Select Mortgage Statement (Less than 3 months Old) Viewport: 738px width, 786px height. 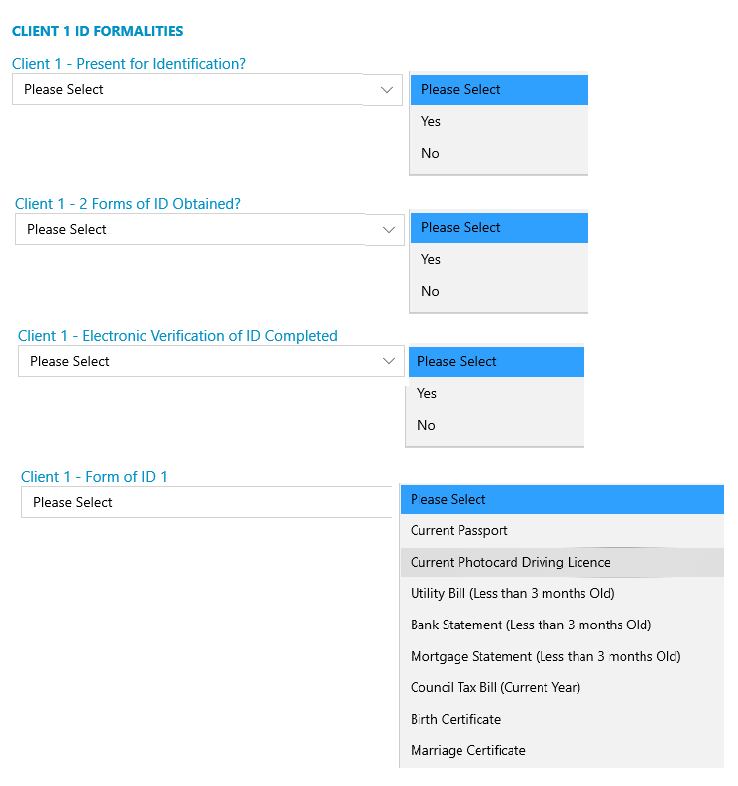point(562,656)
